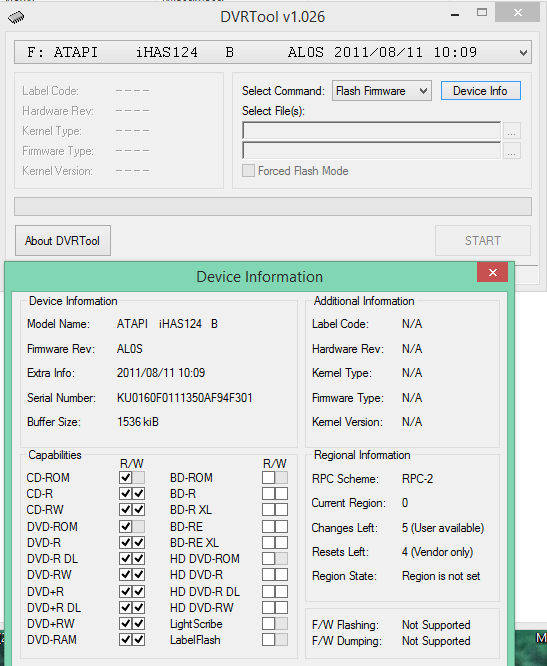Close the Device Information dialog
The width and height of the screenshot is (547, 666).
[x=492, y=272]
